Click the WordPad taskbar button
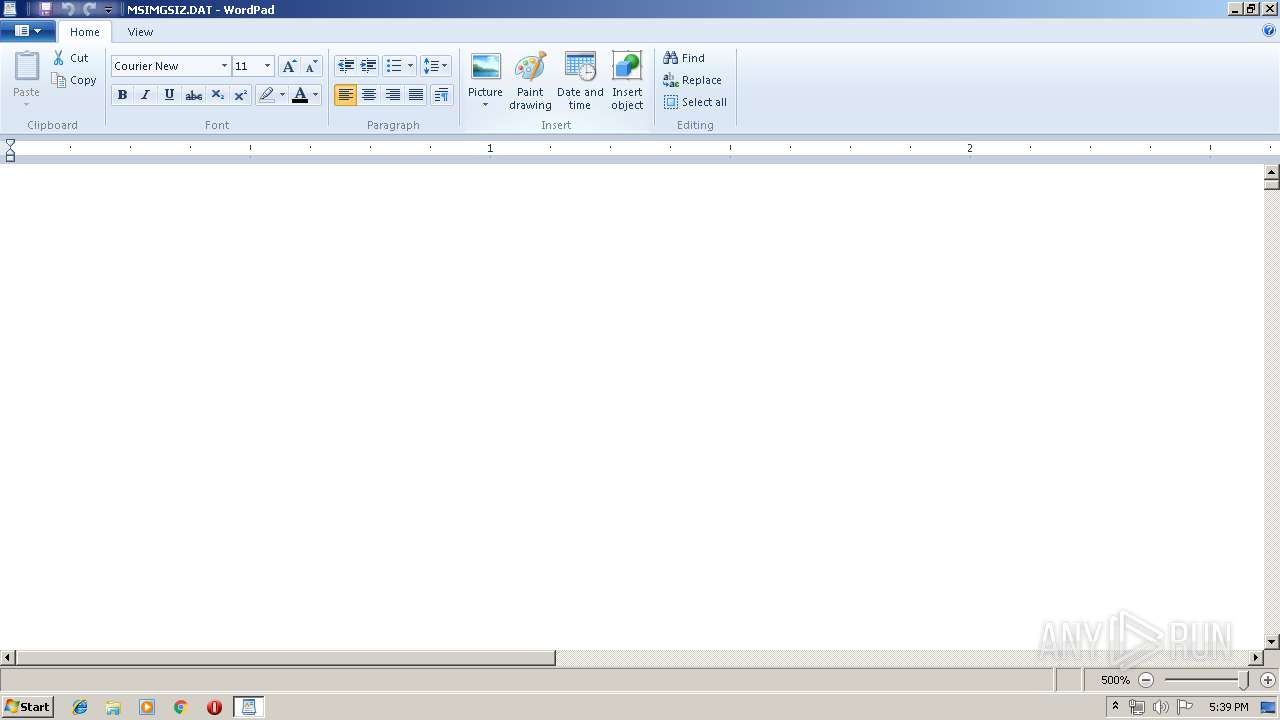 [x=248, y=707]
